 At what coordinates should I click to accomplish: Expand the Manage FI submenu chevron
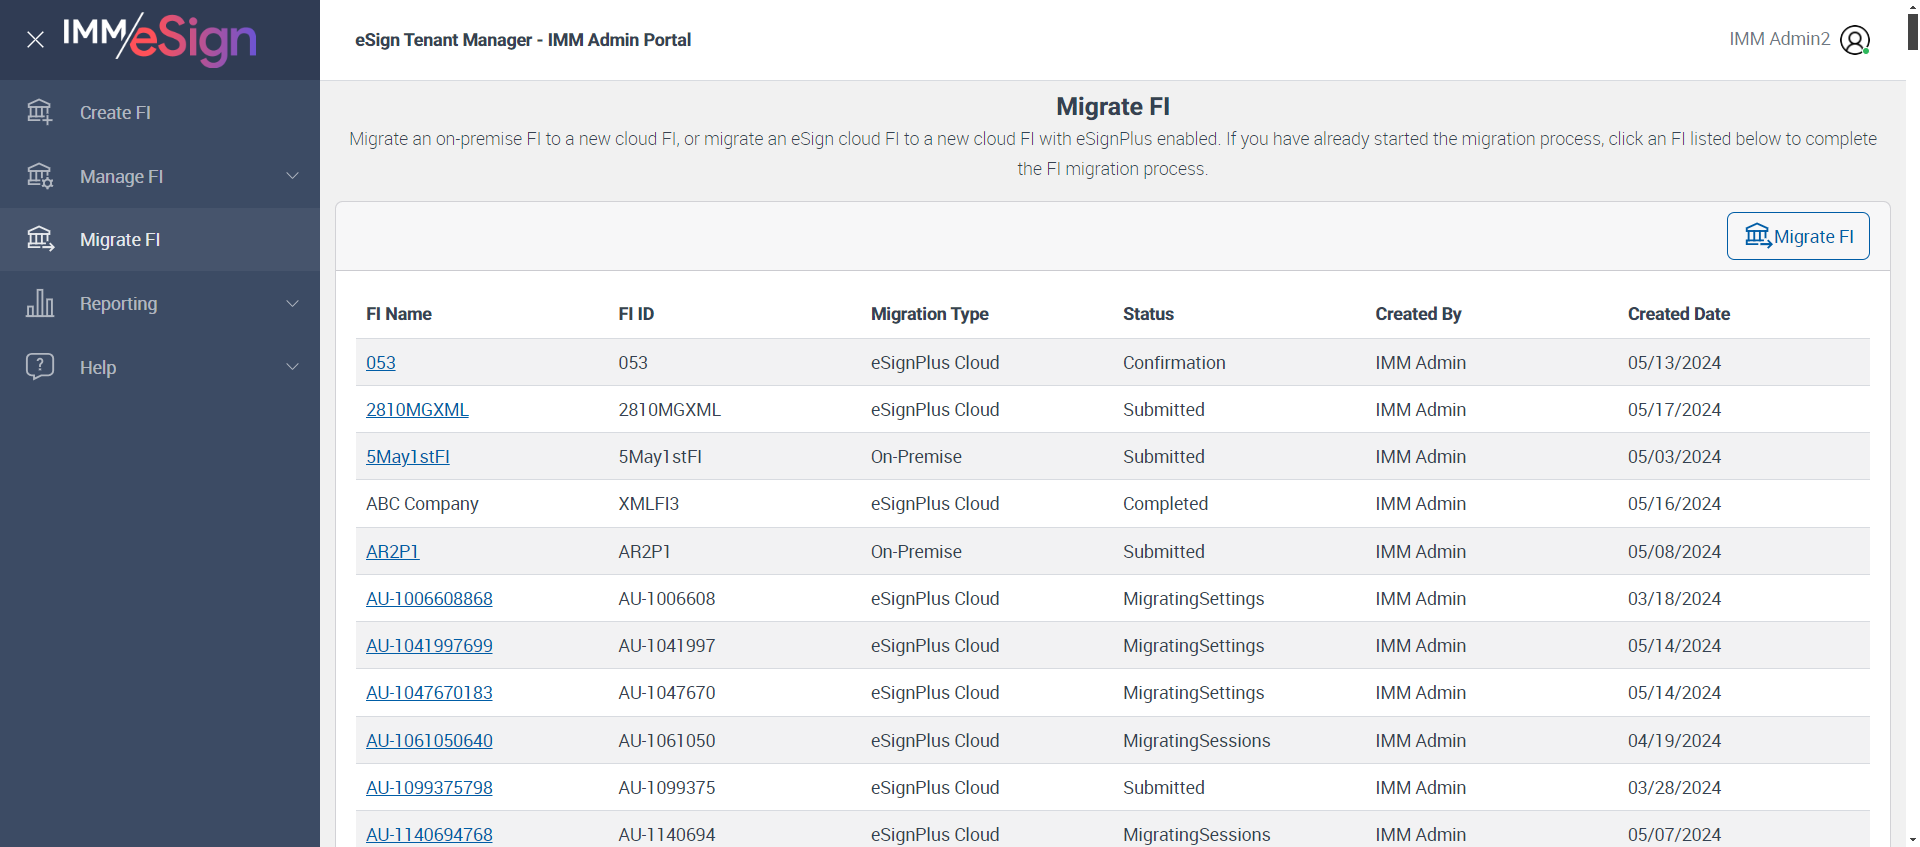pyautogui.click(x=293, y=176)
